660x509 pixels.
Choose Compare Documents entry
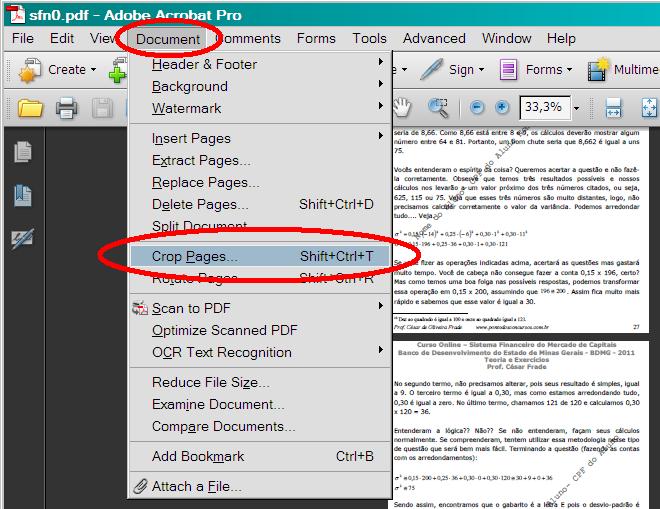(259, 426)
